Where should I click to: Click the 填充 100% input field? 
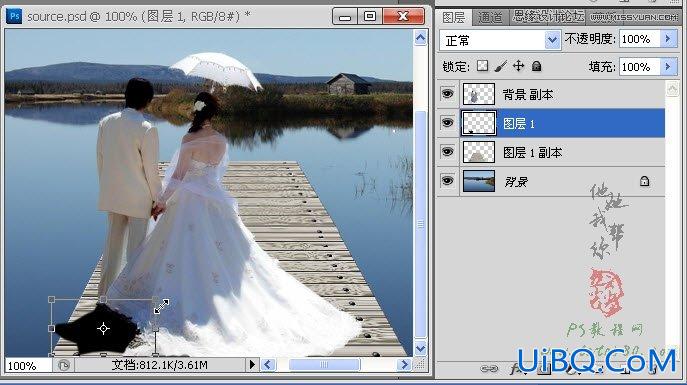(x=640, y=67)
